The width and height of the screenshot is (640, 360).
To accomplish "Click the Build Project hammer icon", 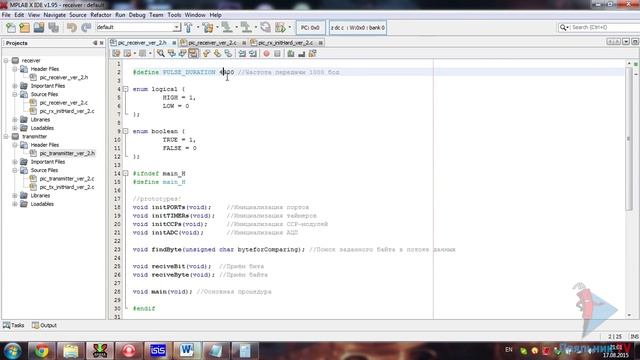I will click(x=189, y=27).
